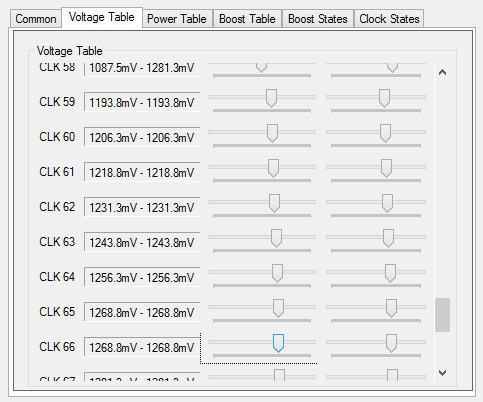Image resolution: width=483 pixels, height=402 pixels.
Task: Switch to the Common tab
Action: click(x=36, y=19)
